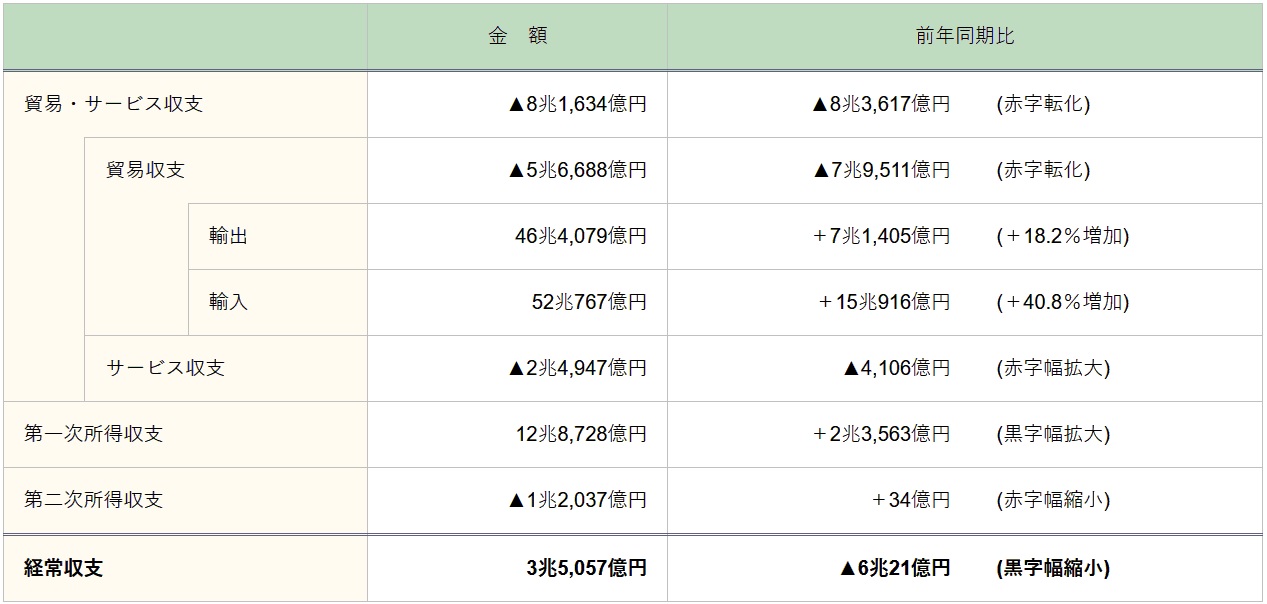1267x604 pixels.
Task: Click the 輸出 row label
Action: click(229, 236)
